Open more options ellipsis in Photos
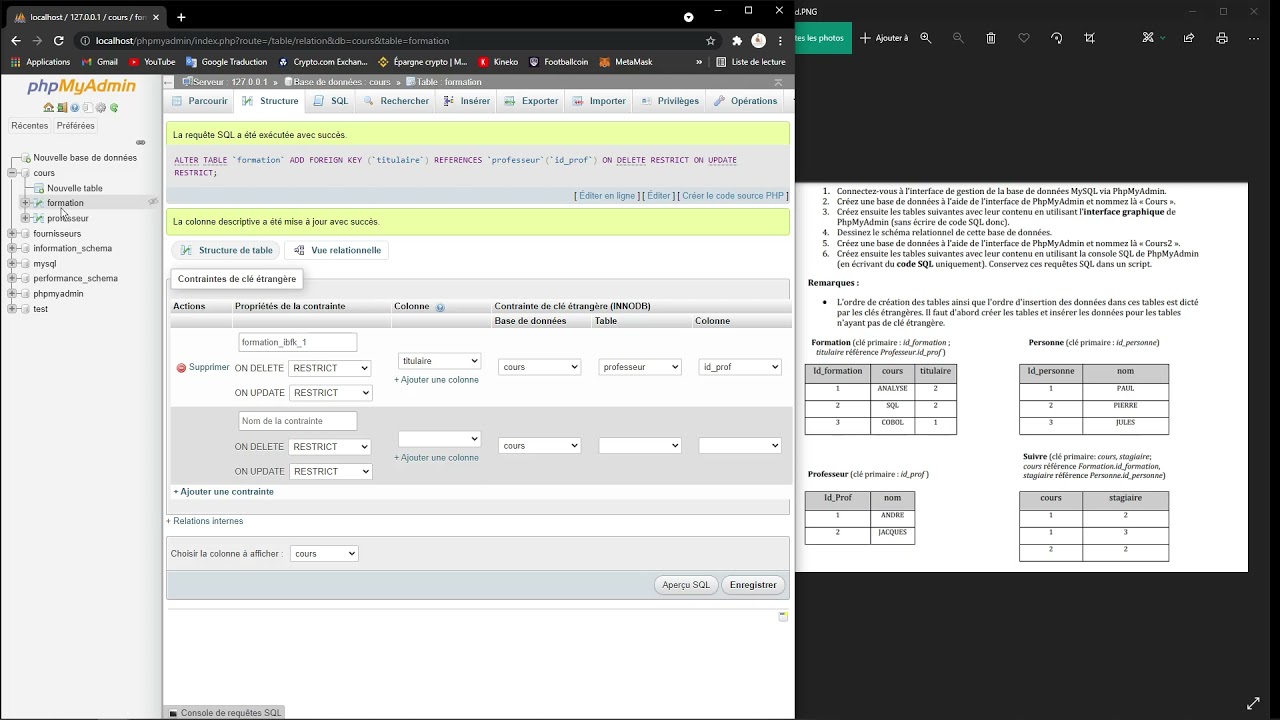The image size is (1280, 720). tap(1255, 38)
